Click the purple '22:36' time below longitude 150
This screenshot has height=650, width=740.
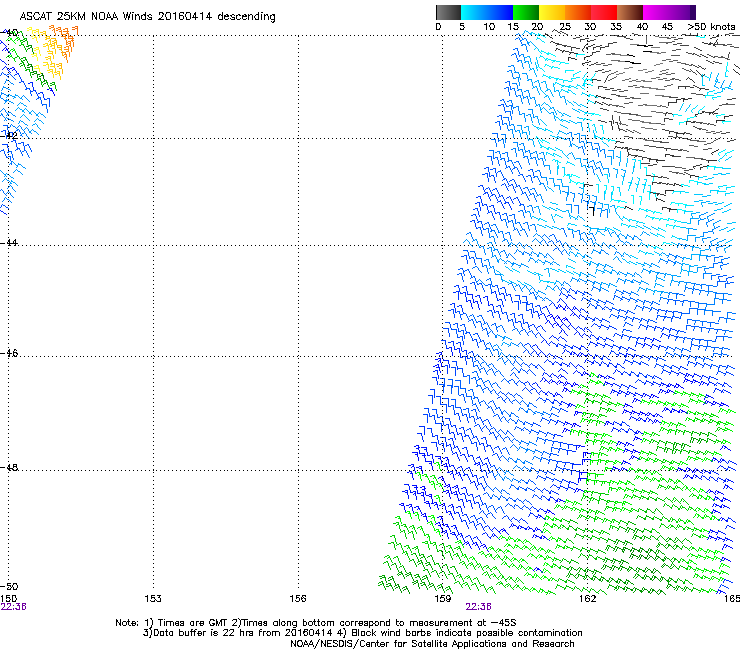[x=14, y=607]
